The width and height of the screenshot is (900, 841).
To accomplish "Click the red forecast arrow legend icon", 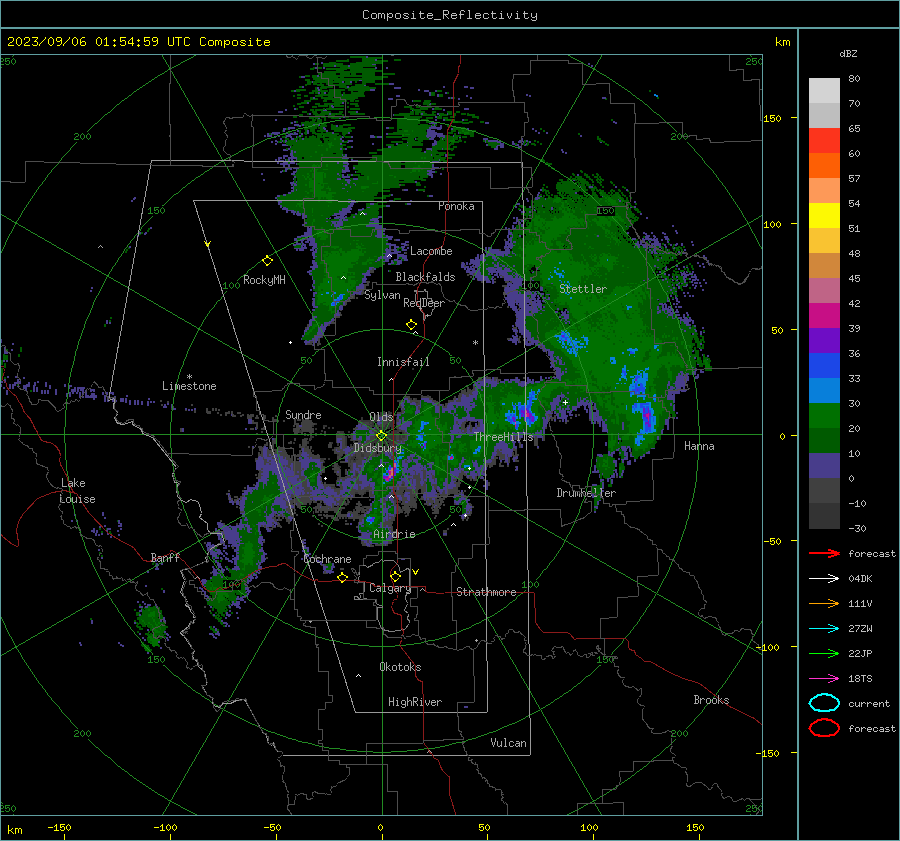I will (824, 553).
